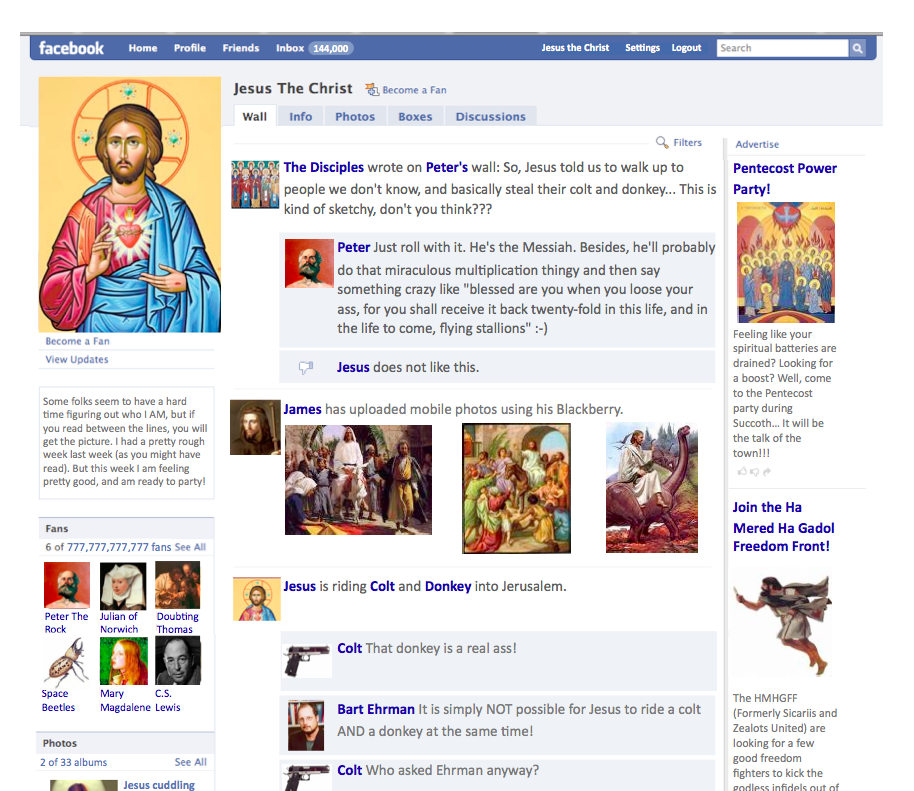Open The Disciples' avatar on the wall post
Image resolution: width=914 pixels, height=791 pixels.
(255, 184)
